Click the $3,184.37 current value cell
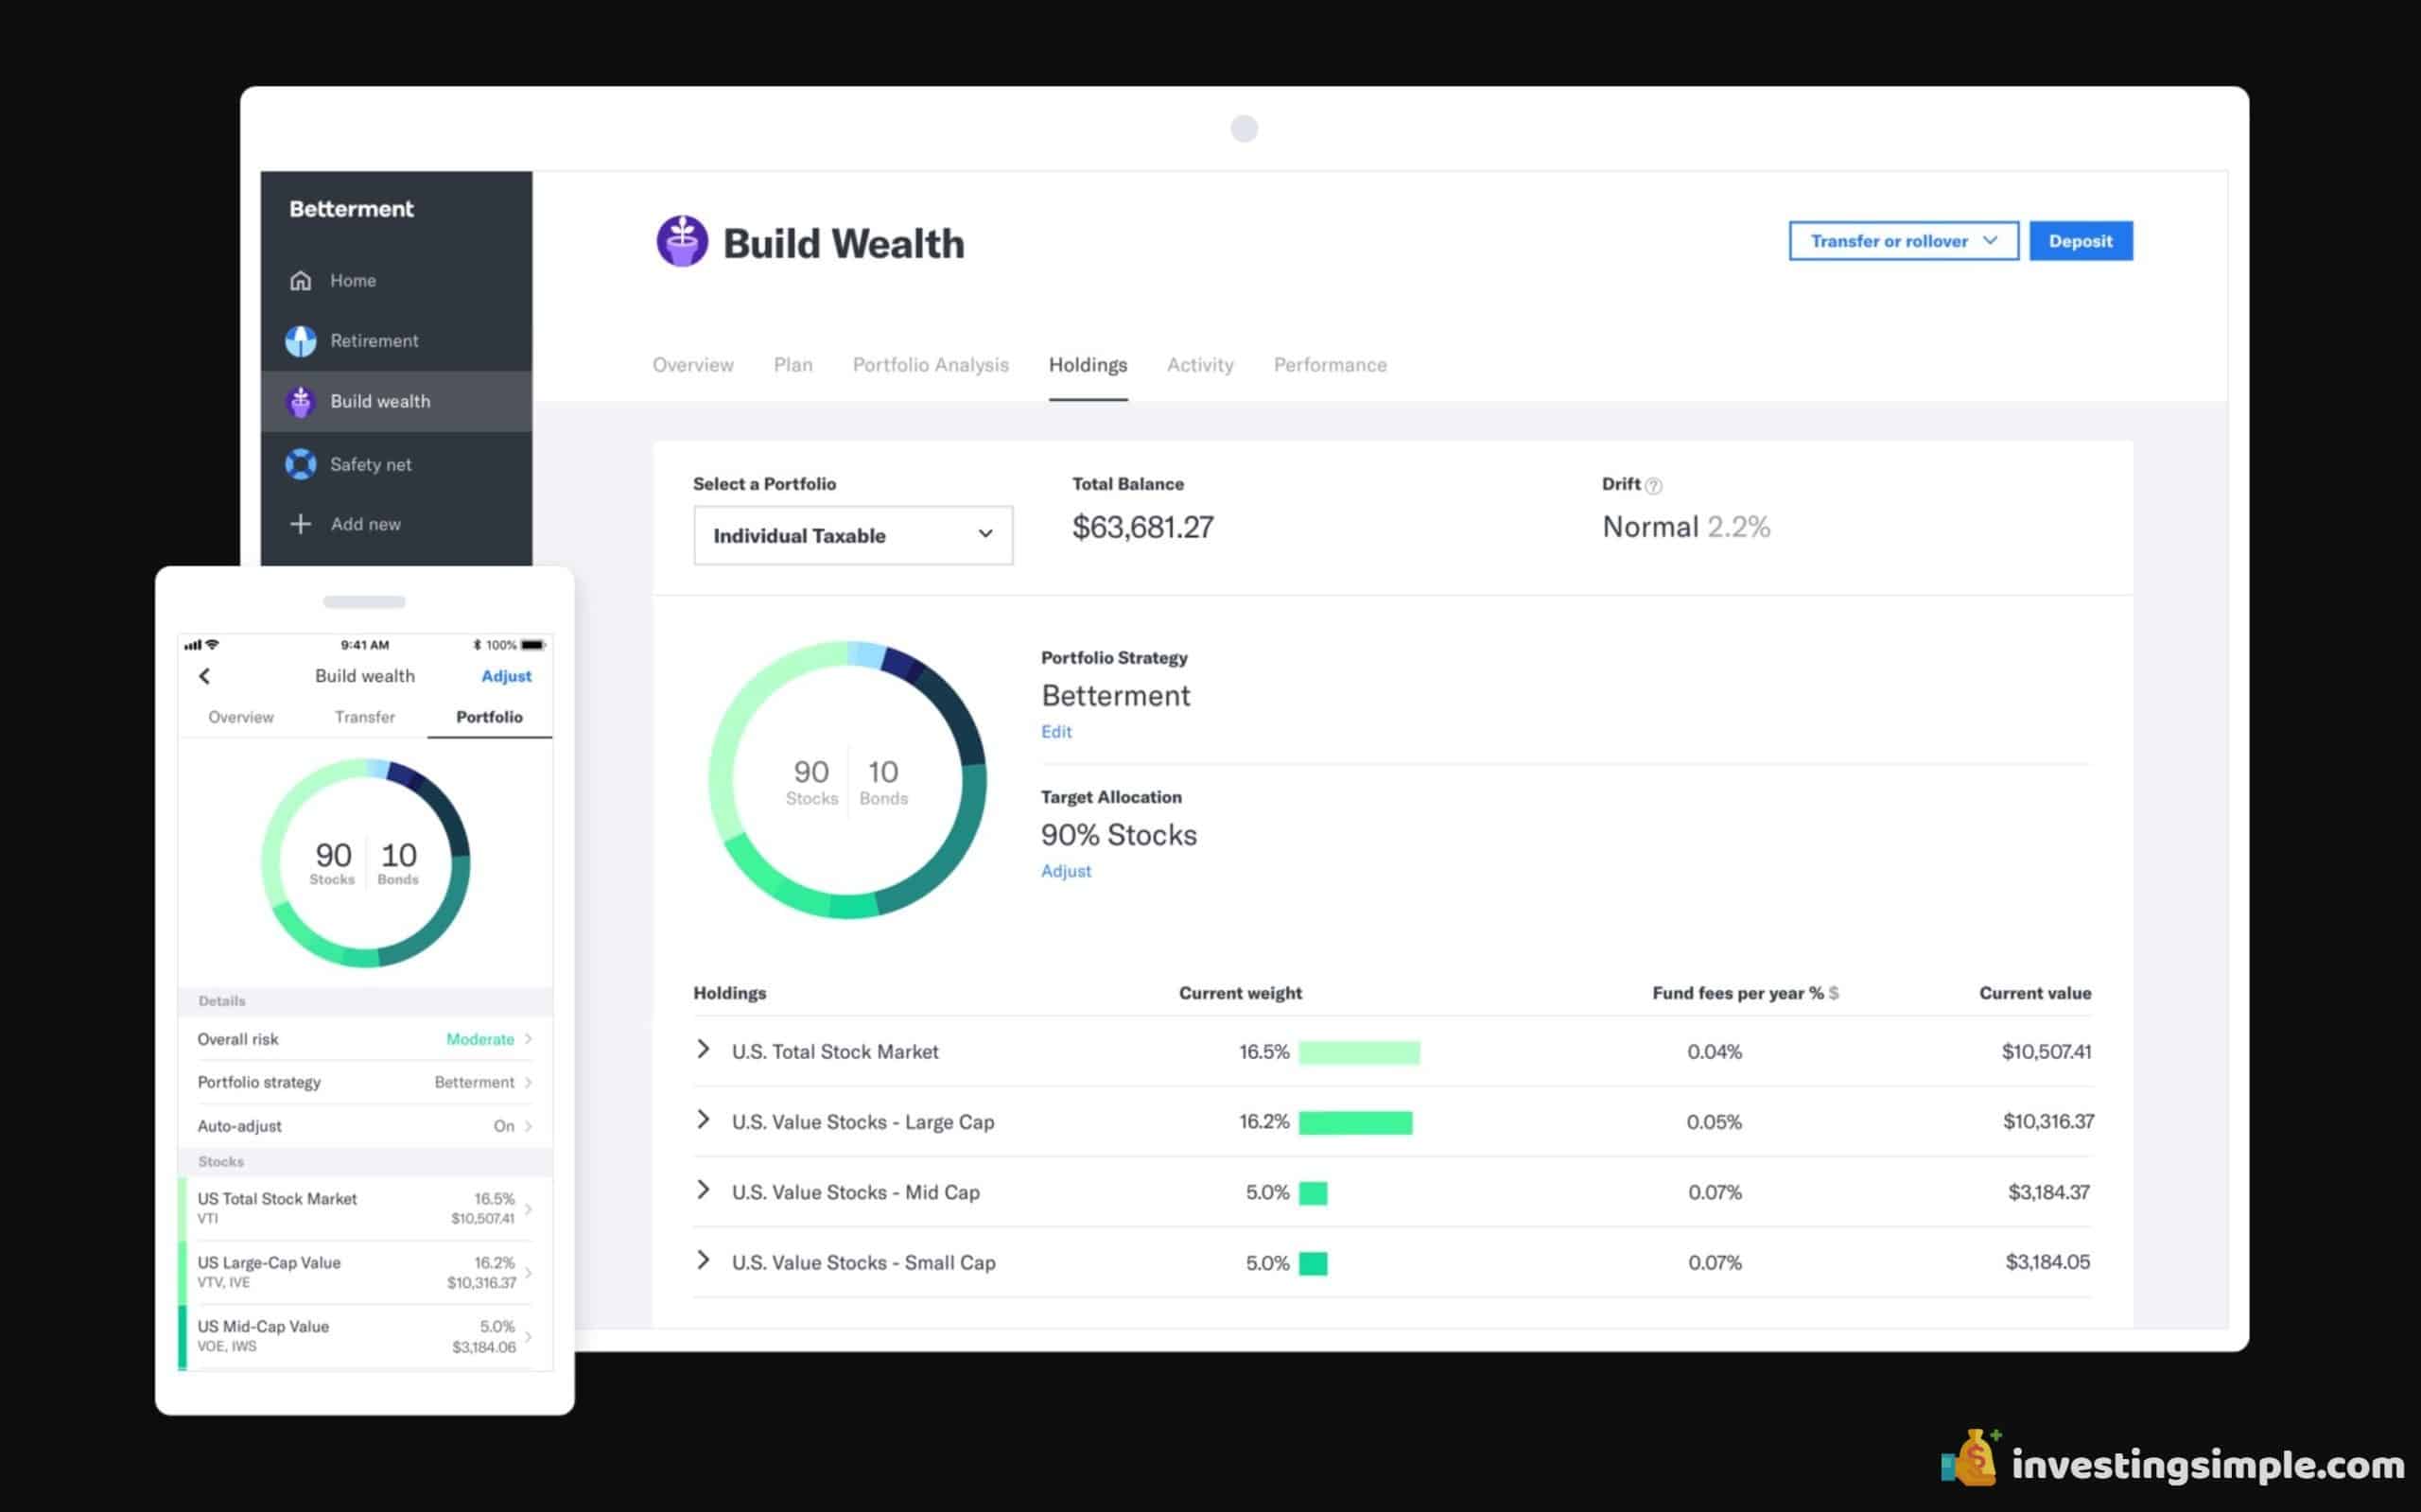 coord(2049,1192)
